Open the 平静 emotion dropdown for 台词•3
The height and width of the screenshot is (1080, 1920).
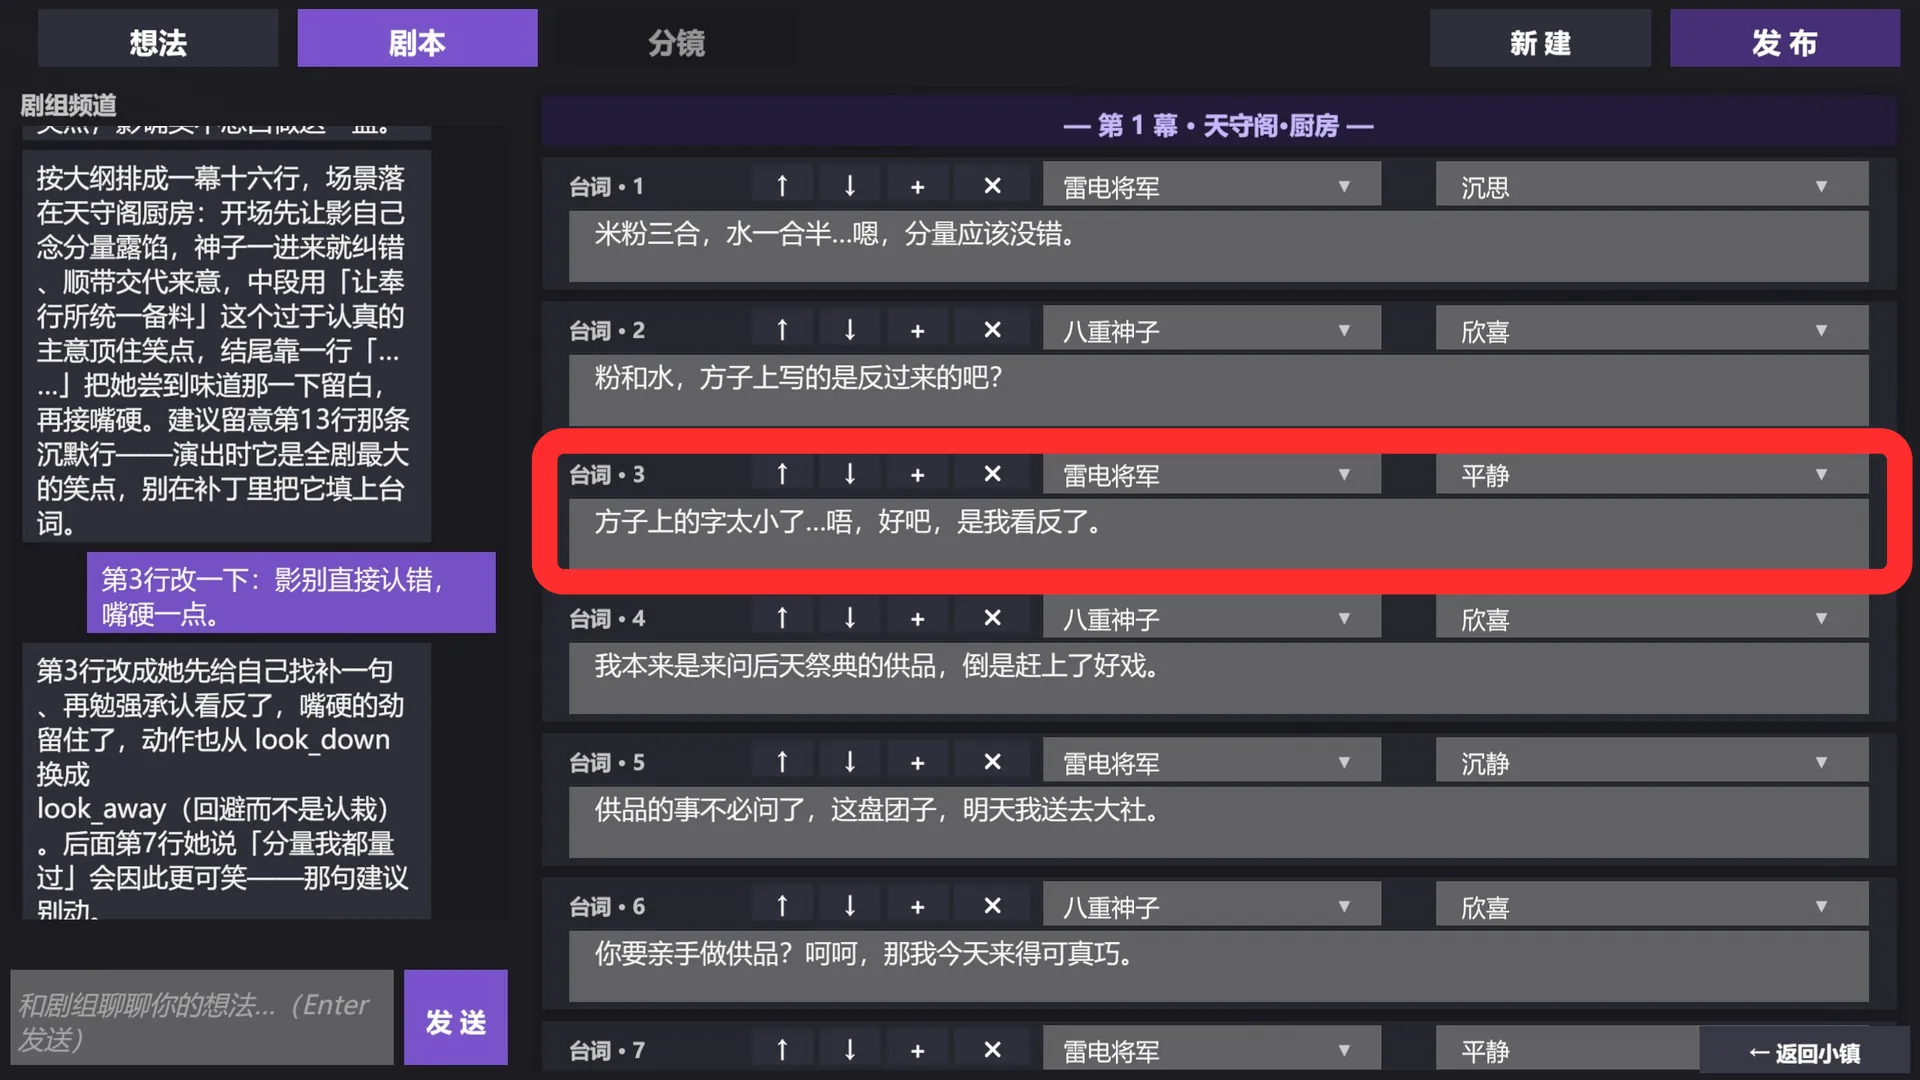(1651, 474)
